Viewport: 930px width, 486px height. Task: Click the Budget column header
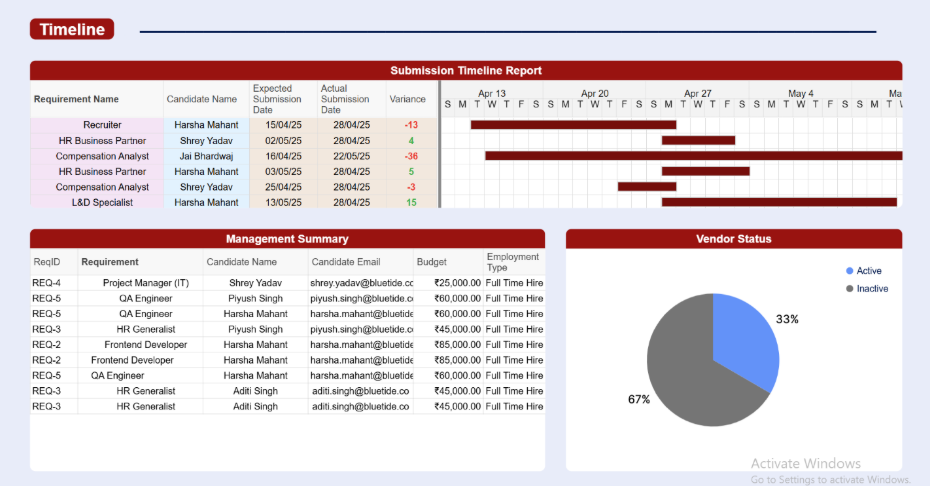432,262
